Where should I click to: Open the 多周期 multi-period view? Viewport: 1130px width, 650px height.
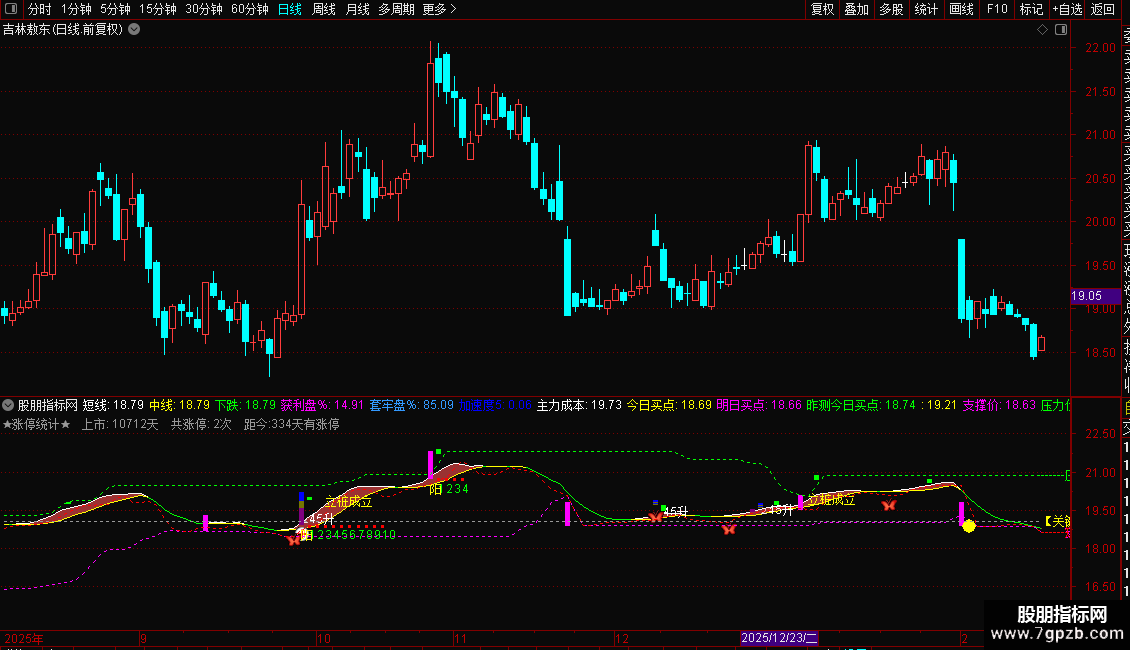[x=396, y=9]
